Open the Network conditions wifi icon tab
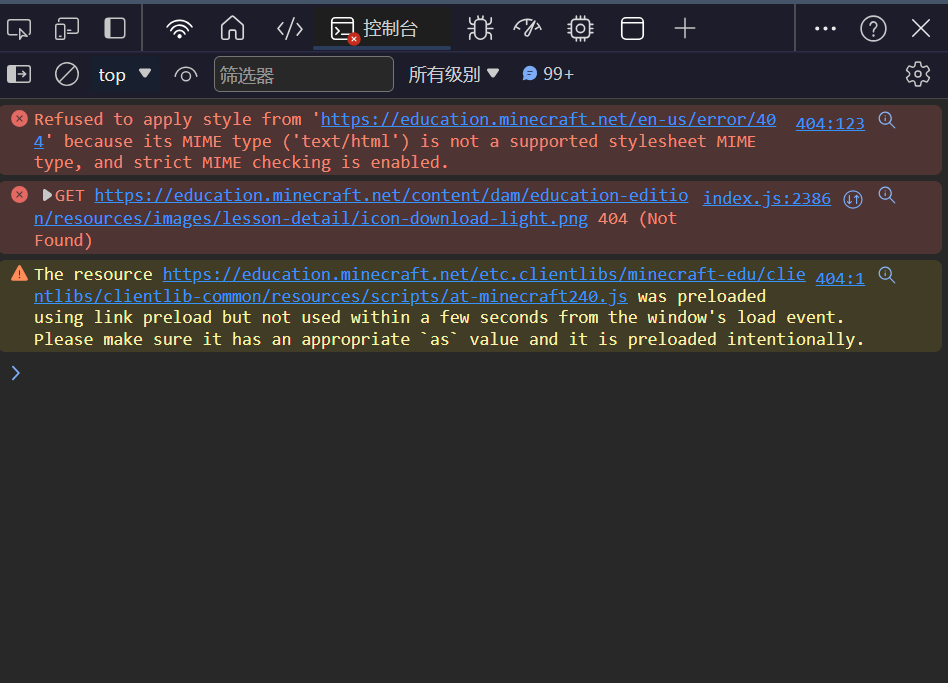This screenshot has height=683, width=948. (179, 29)
